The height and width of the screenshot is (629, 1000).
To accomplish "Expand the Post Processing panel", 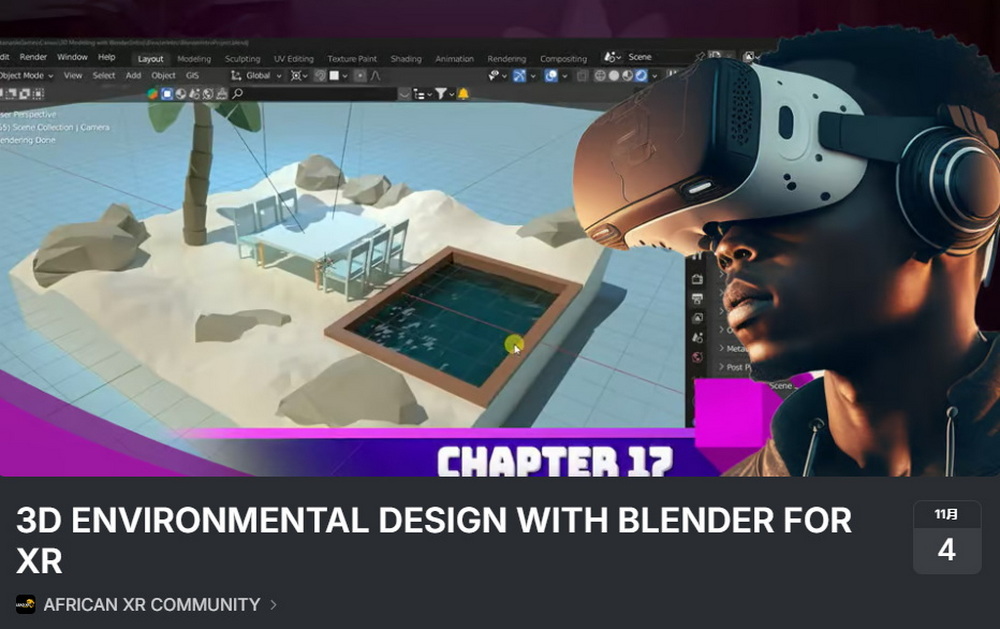I will [736, 367].
